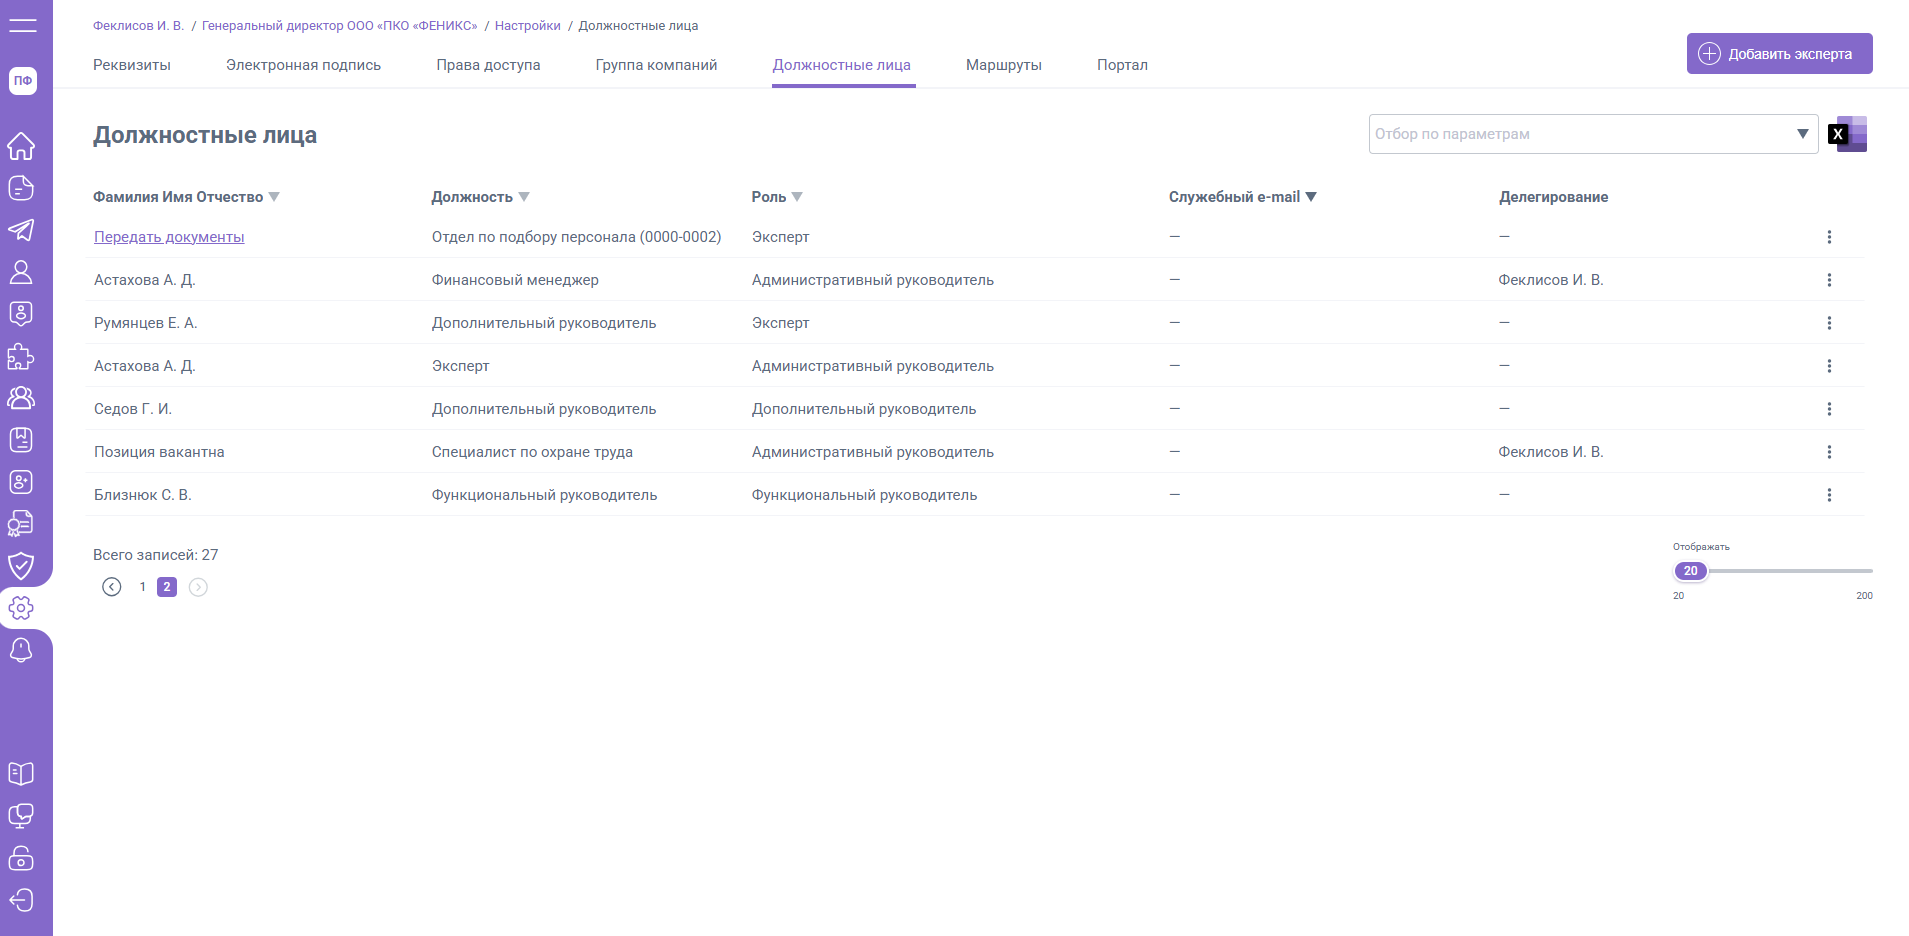This screenshot has height=936, width=1909.
Task: Click the Феклисов И. В. delegation in Финансовый менеджер row
Action: coord(1551,280)
